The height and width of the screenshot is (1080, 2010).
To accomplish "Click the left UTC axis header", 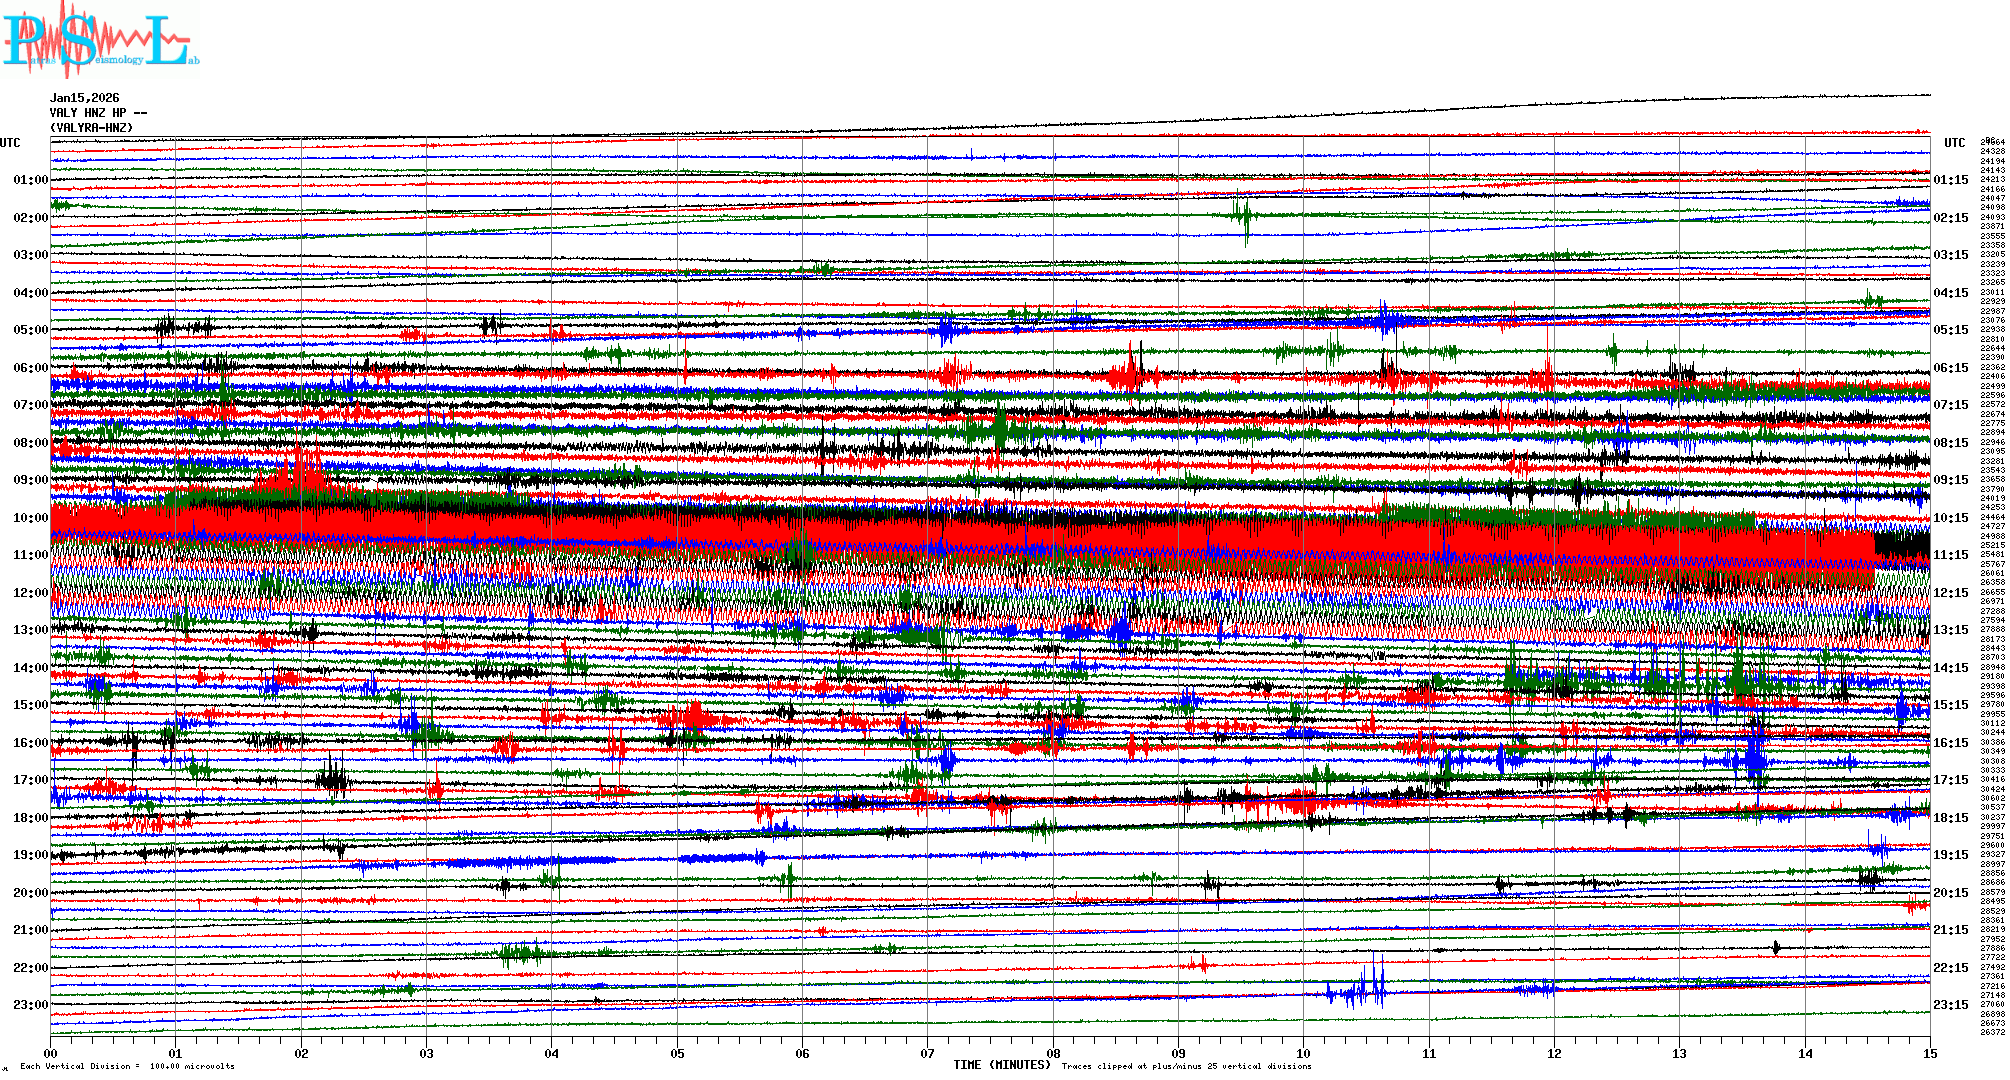I will [10, 143].
